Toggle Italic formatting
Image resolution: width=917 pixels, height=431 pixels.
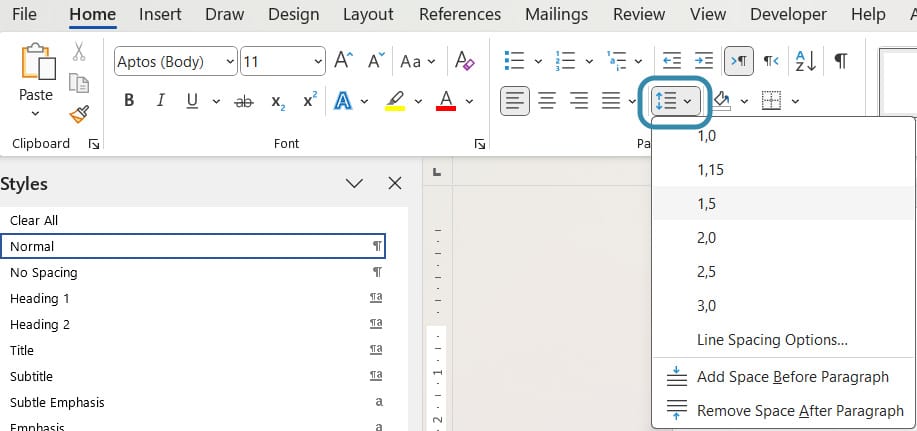pos(159,101)
